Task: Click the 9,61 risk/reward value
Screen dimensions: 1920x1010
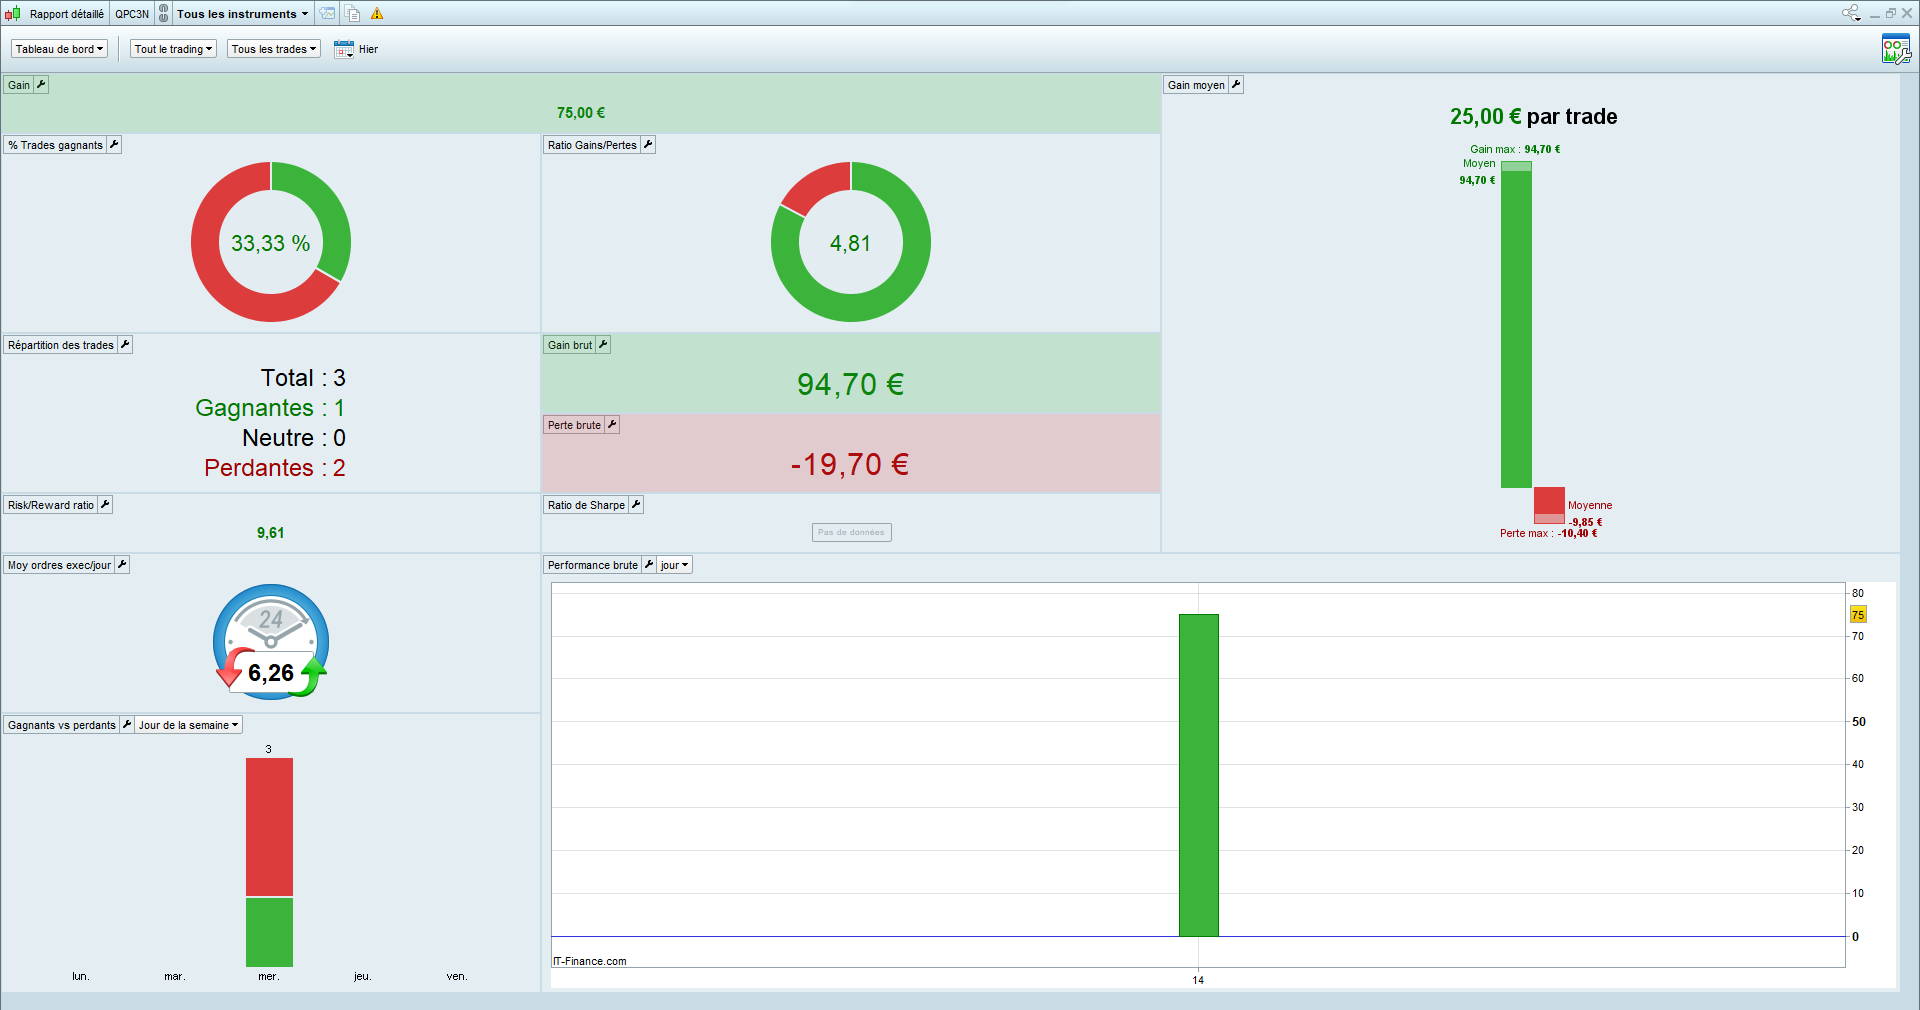Action: (x=271, y=533)
